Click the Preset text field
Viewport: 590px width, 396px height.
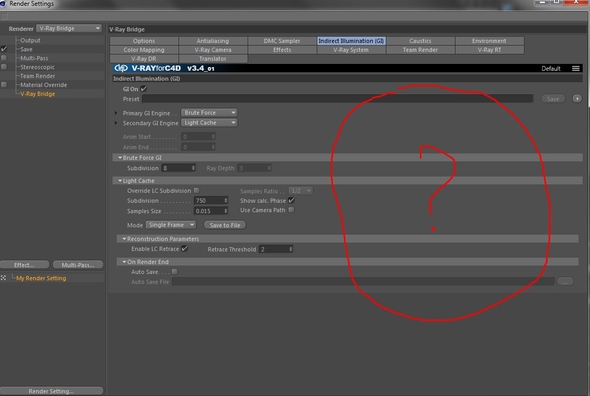pyautogui.click(x=338, y=99)
